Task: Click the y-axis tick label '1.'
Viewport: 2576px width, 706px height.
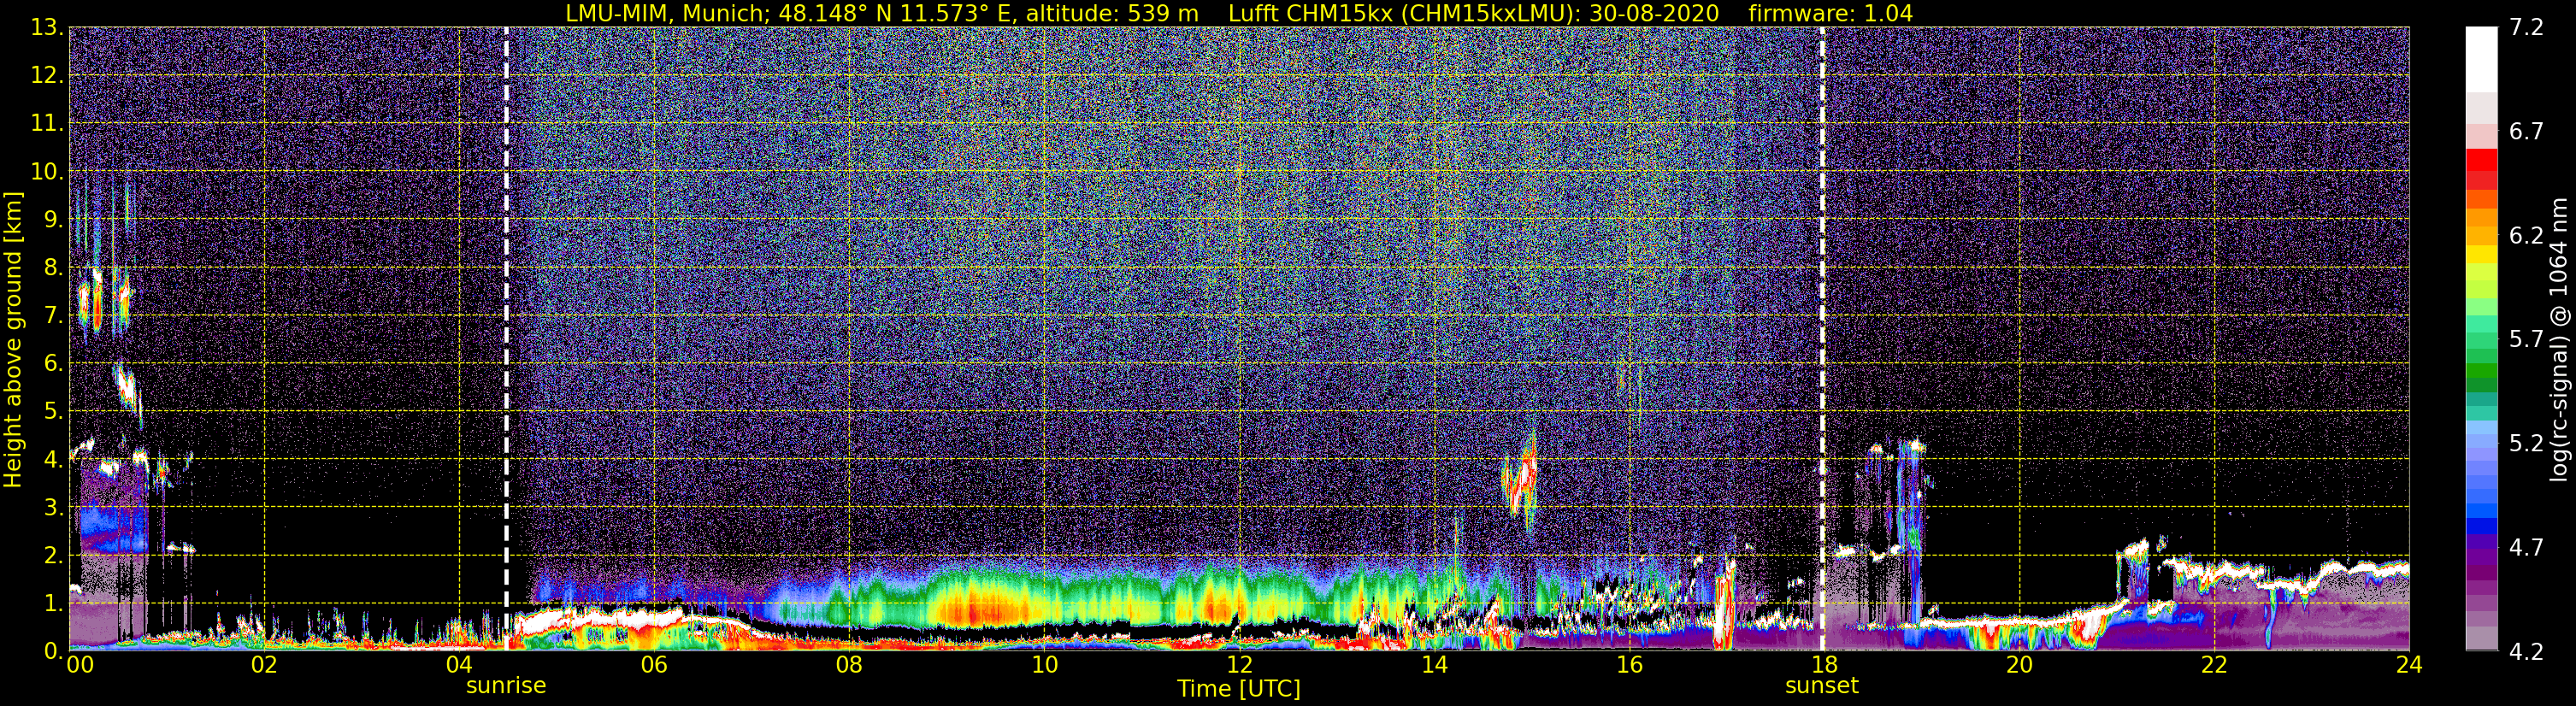Action: pos(54,603)
